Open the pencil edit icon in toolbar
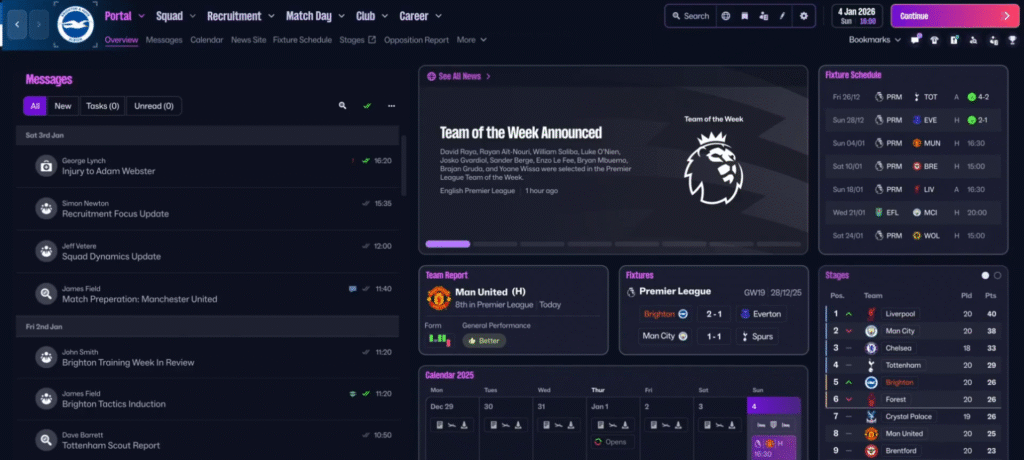This screenshot has width=1024, height=460. tap(782, 16)
